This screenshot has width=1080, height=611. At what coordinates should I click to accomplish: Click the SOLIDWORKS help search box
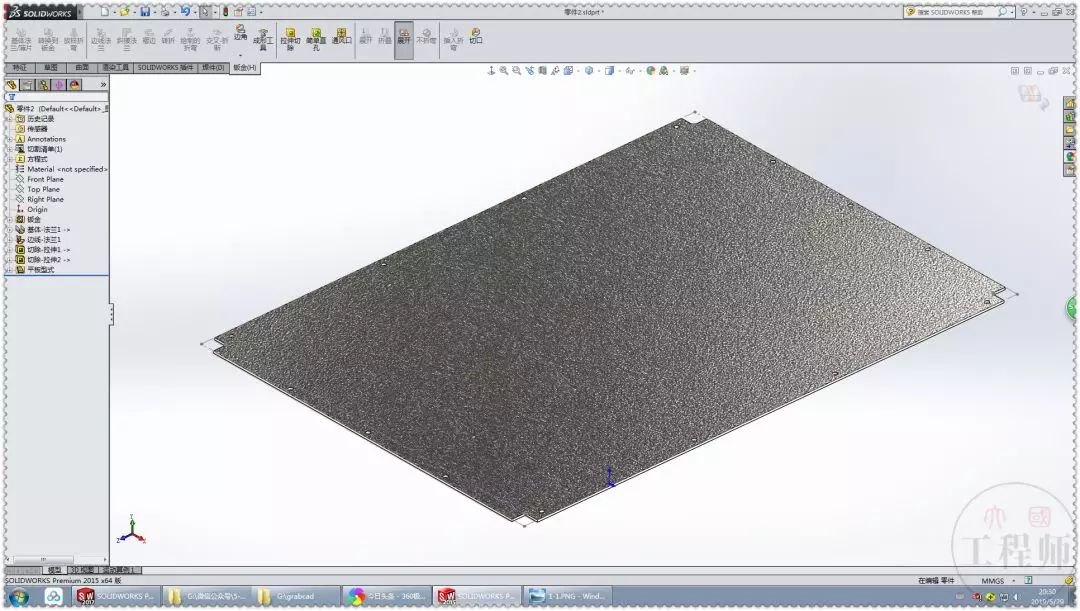[957, 12]
